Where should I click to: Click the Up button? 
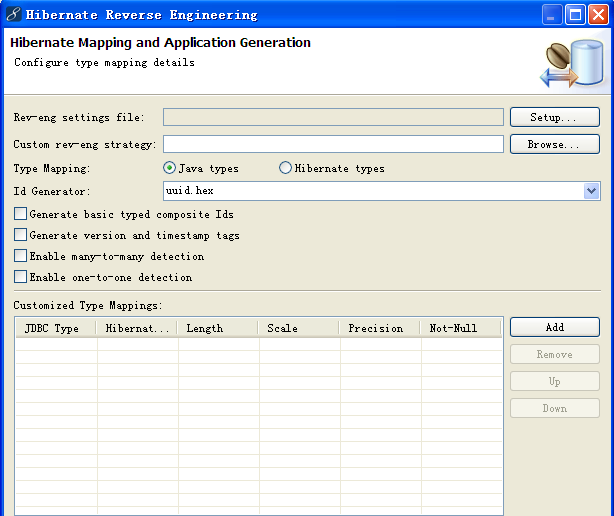[554, 381]
